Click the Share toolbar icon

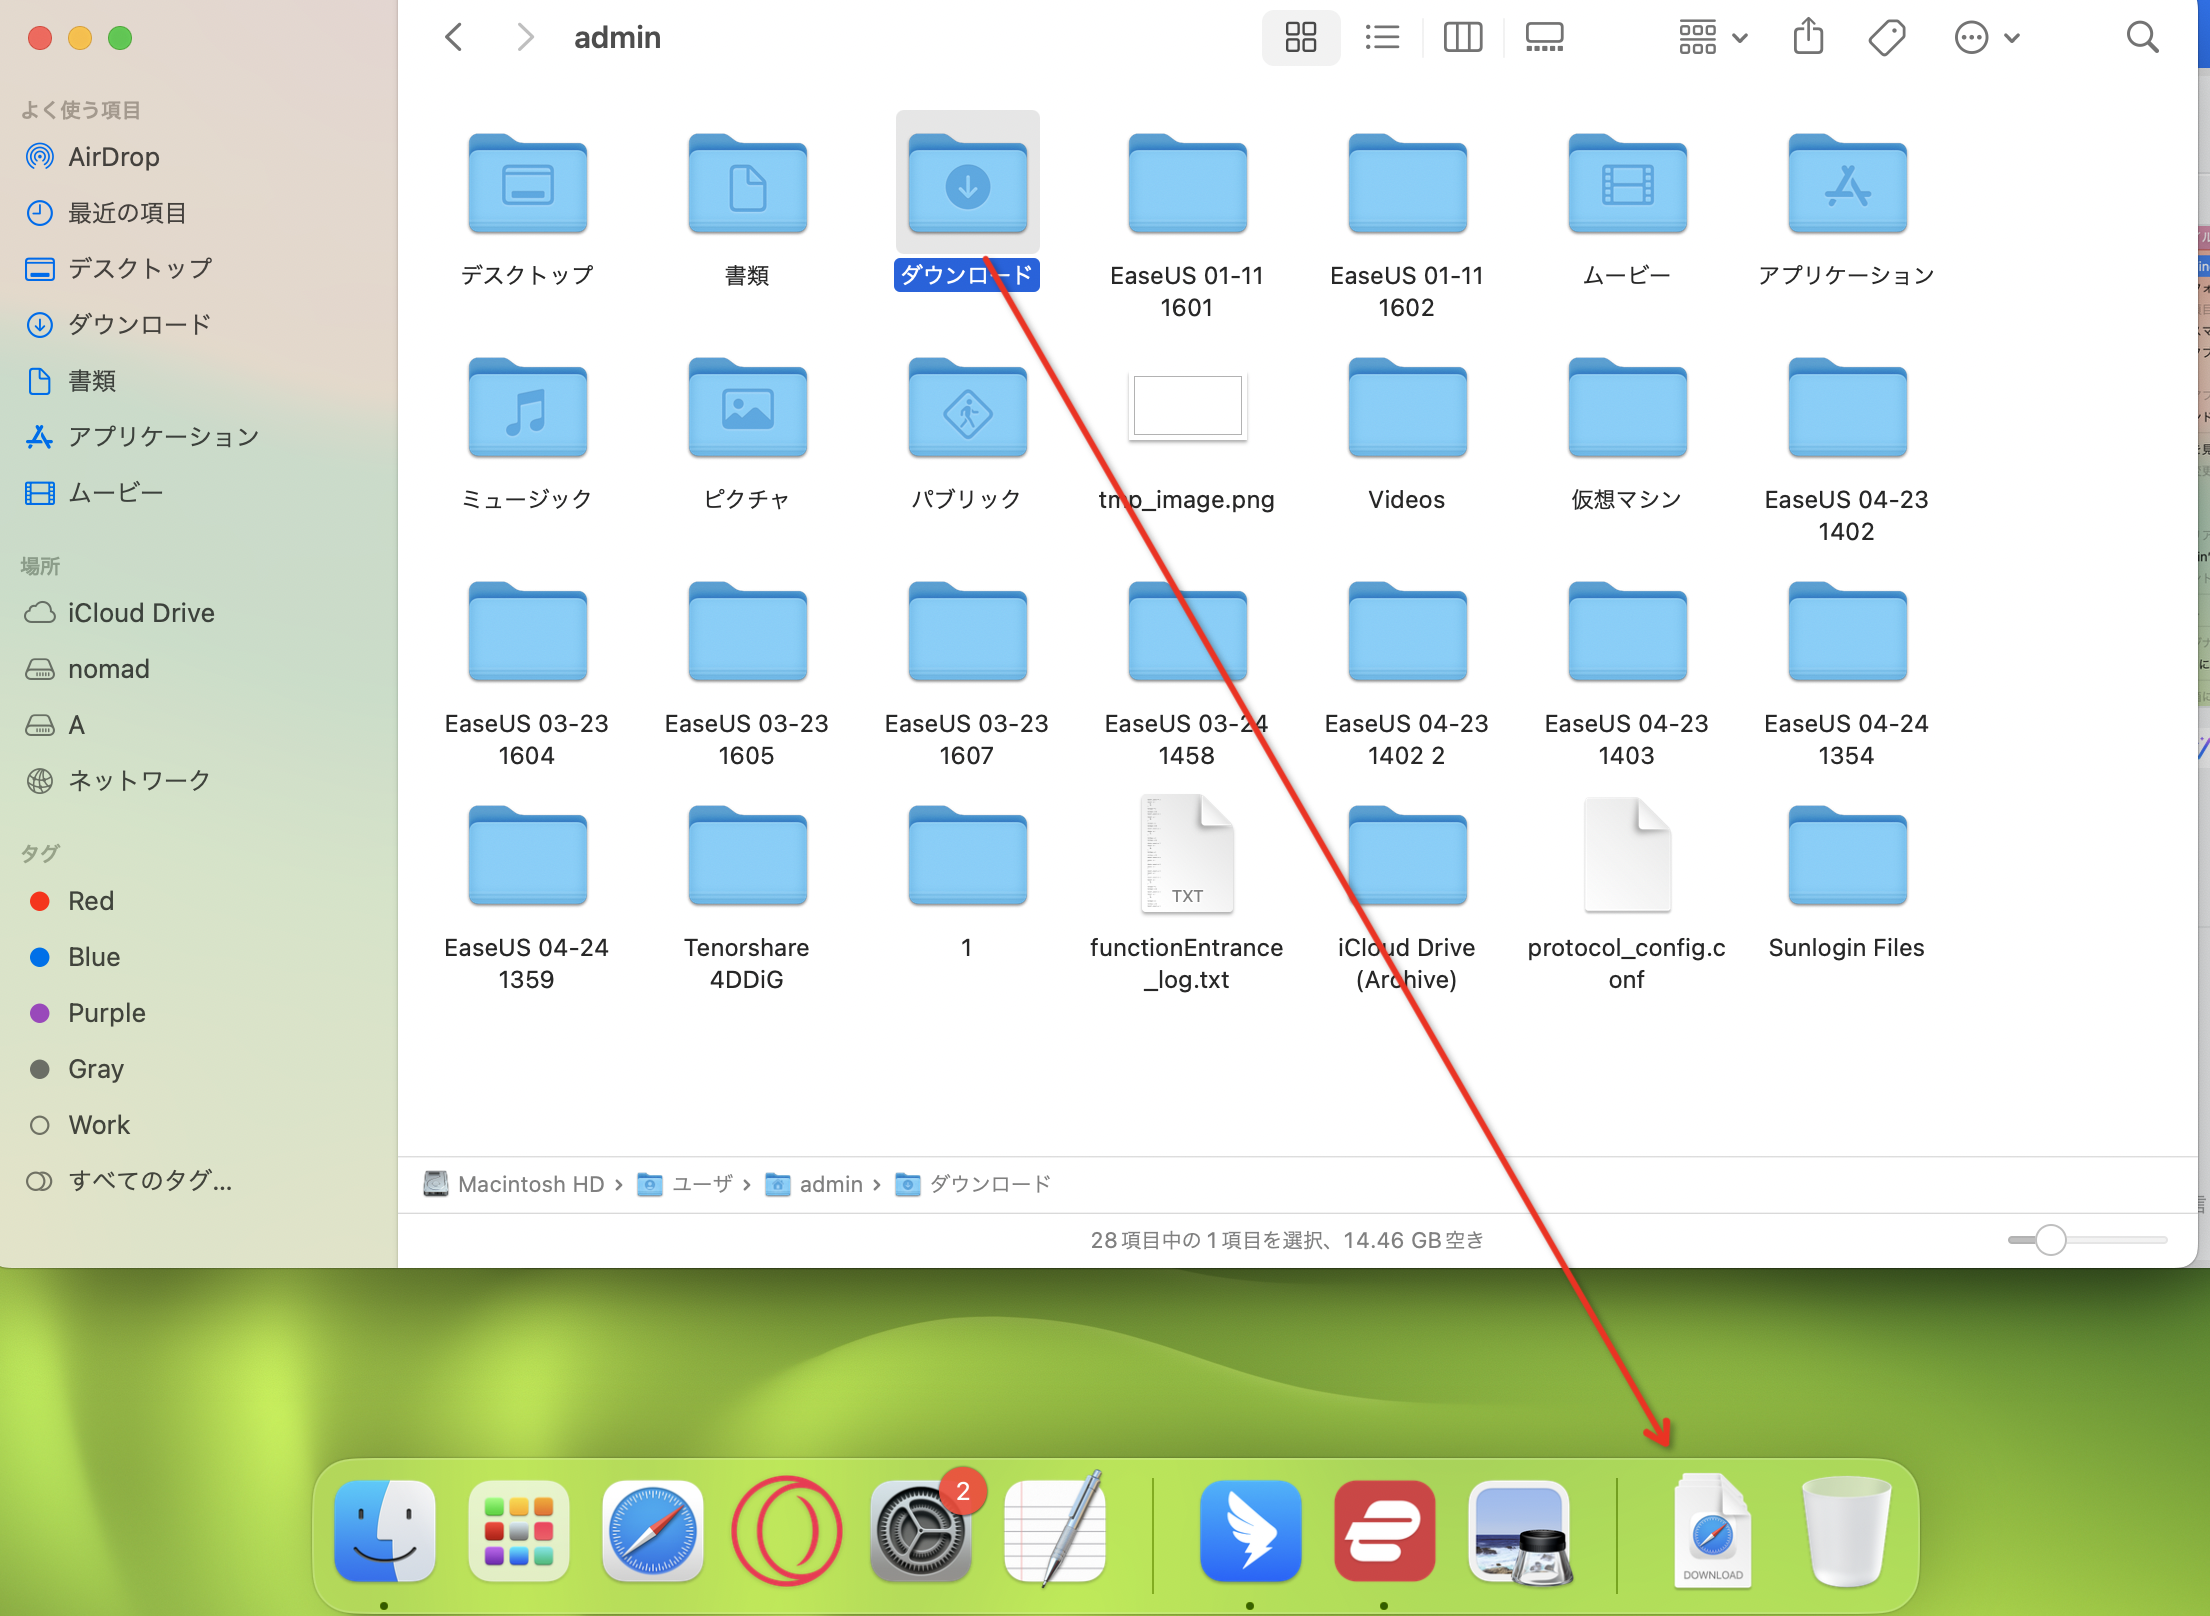click(1808, 38)
